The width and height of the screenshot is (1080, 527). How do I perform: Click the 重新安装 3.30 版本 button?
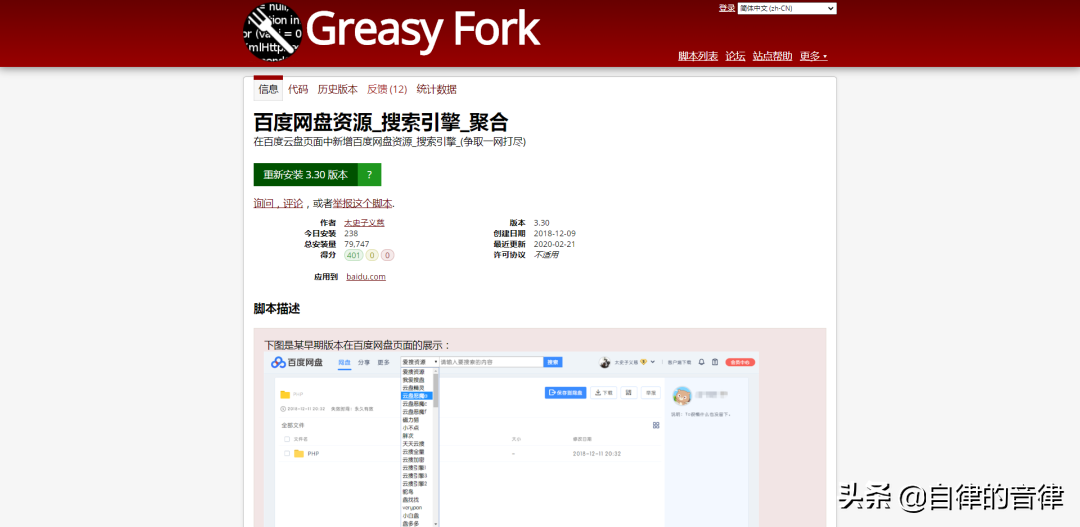(306, 174)
